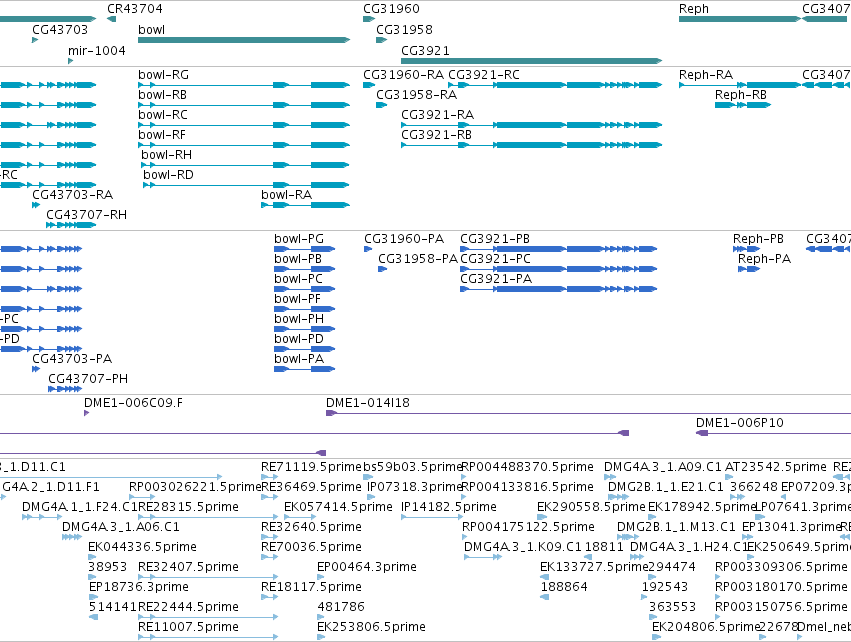Select the CG31960-PA protein

point(368,249)
